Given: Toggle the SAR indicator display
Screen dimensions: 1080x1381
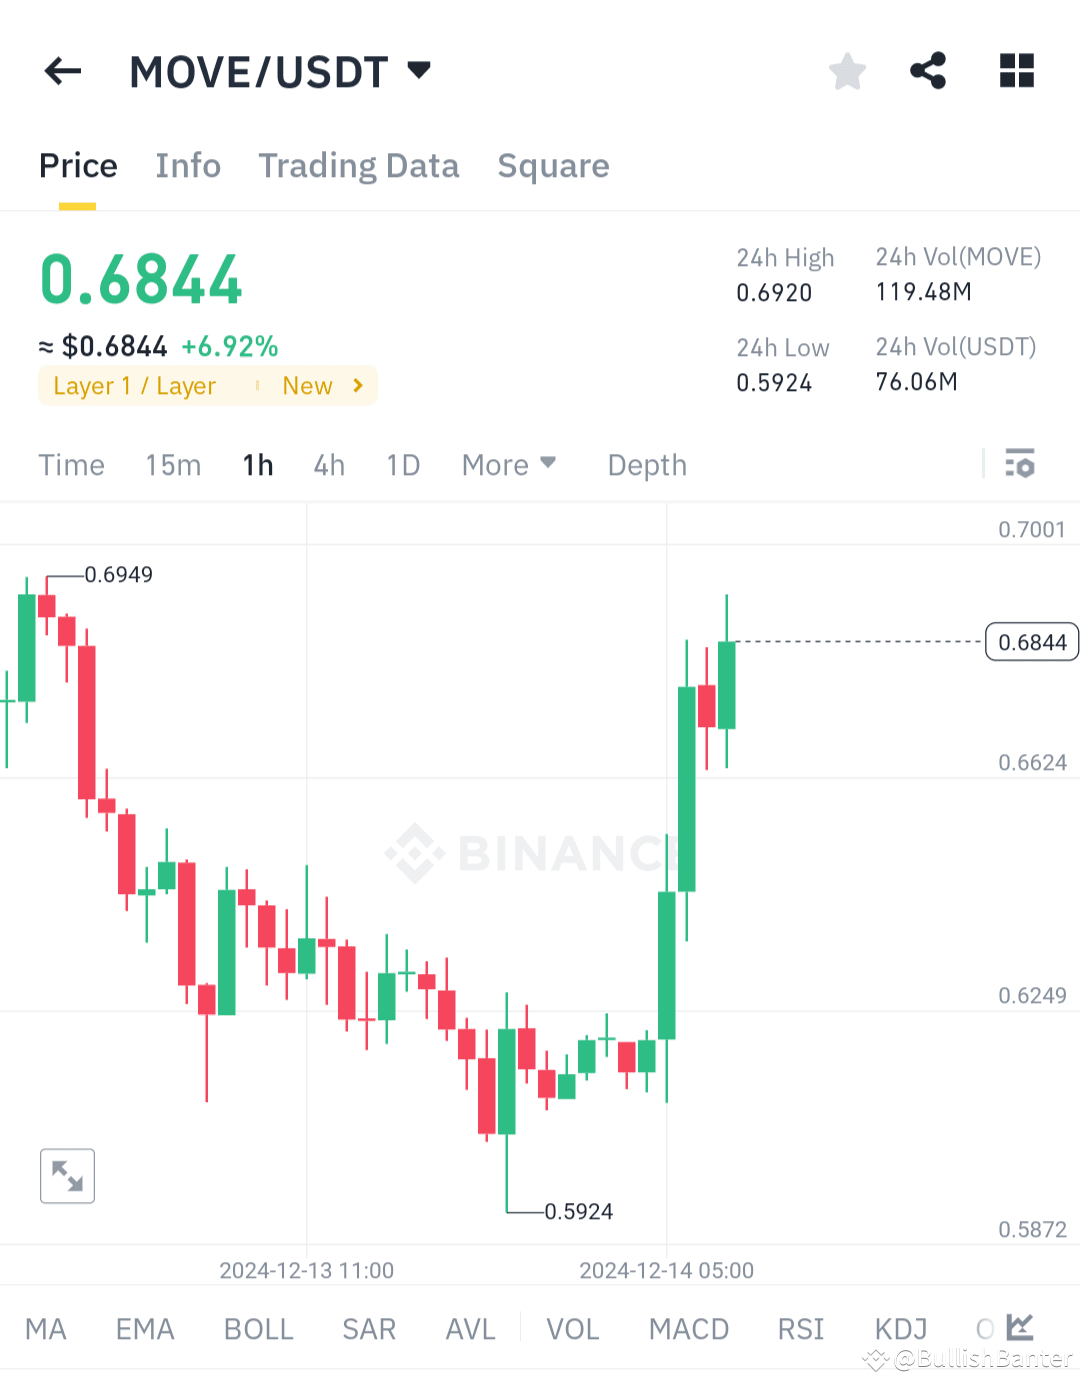Looking at the screenshot, I should pos(368,1328).
